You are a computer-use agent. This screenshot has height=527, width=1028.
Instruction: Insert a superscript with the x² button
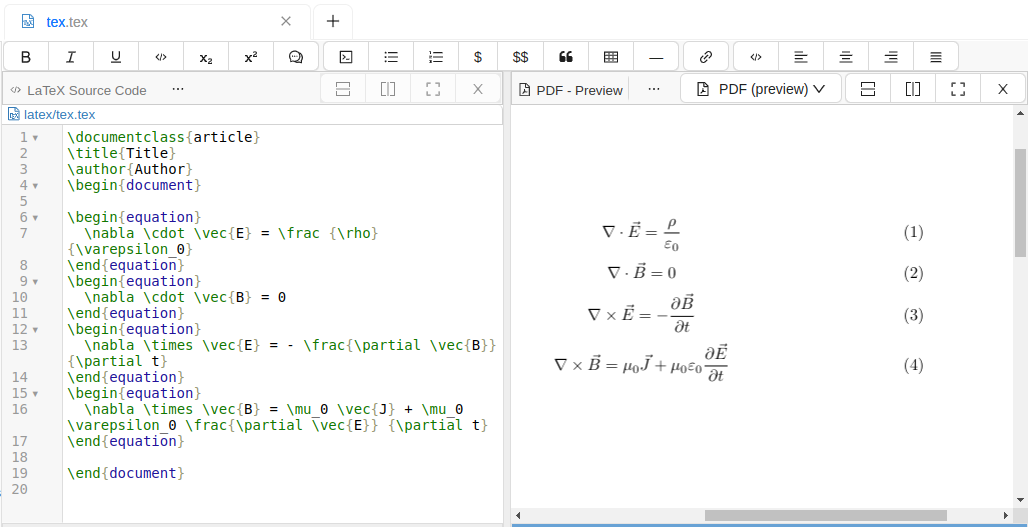point(251,57)
